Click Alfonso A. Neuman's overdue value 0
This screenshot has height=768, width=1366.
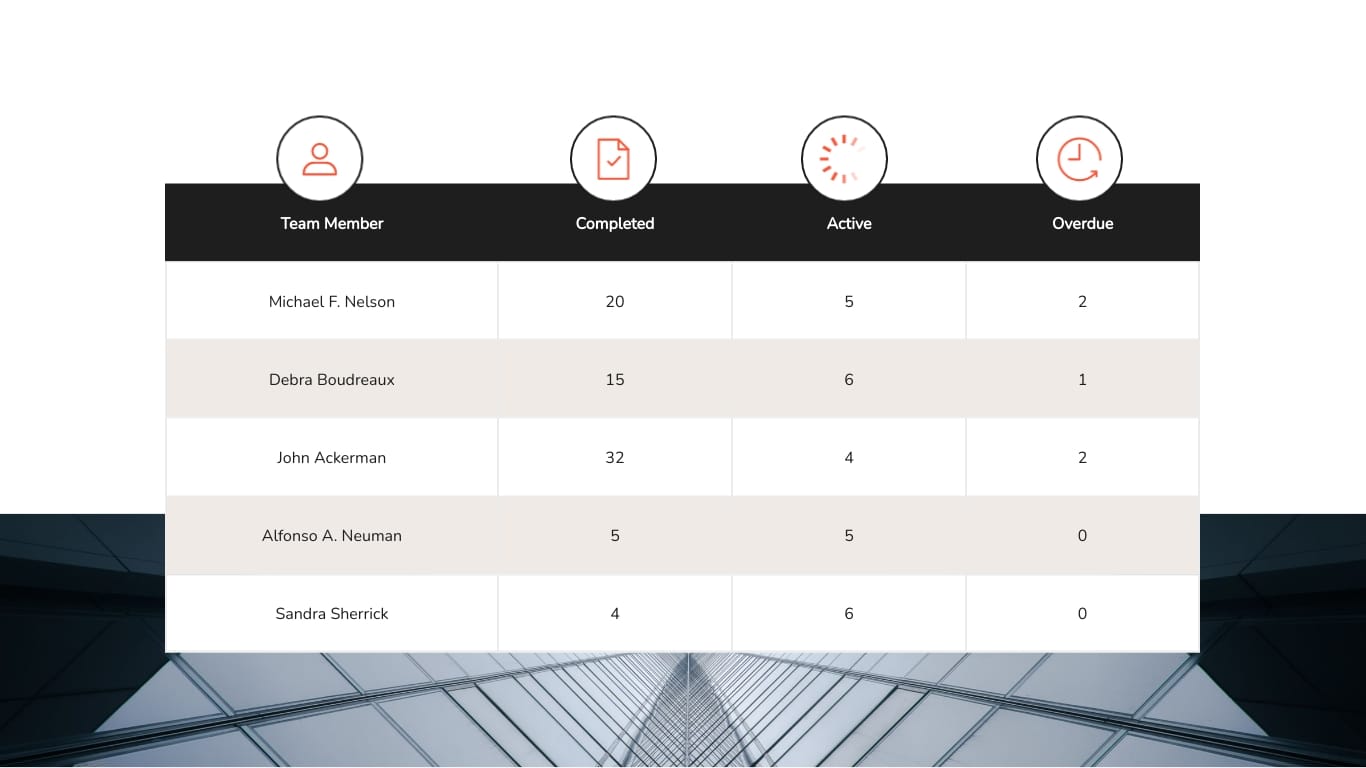tap(1082, 535)
